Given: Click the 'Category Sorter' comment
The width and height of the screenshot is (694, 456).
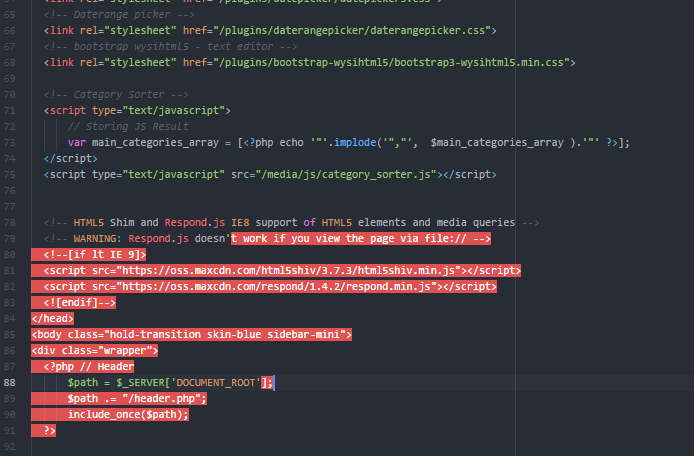Looking at the screenshot, I should click(116, 94).
